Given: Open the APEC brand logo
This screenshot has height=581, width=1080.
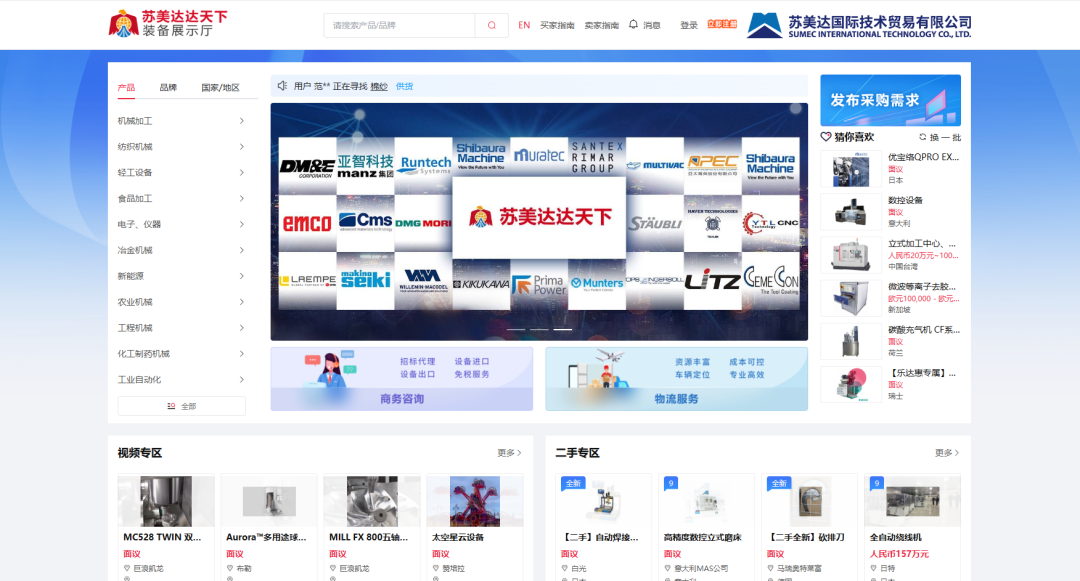Looking at the screenshot, I should coord(712,167).
